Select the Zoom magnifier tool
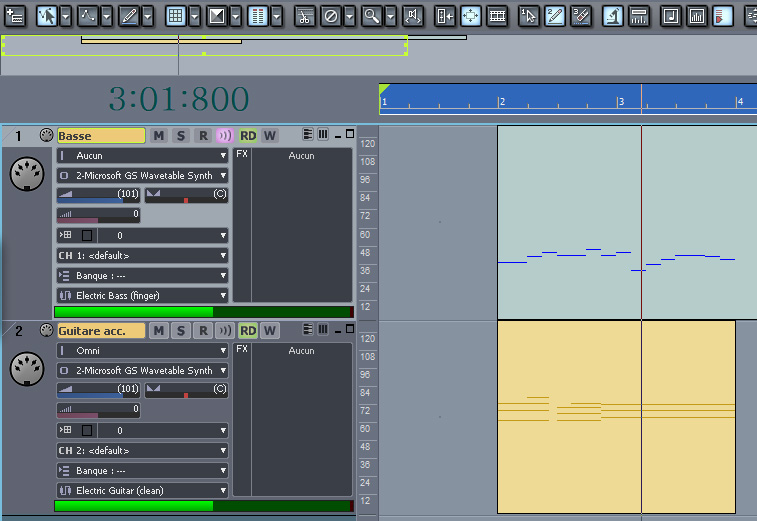This screenshot has height=521, width=757. point(372,16)
